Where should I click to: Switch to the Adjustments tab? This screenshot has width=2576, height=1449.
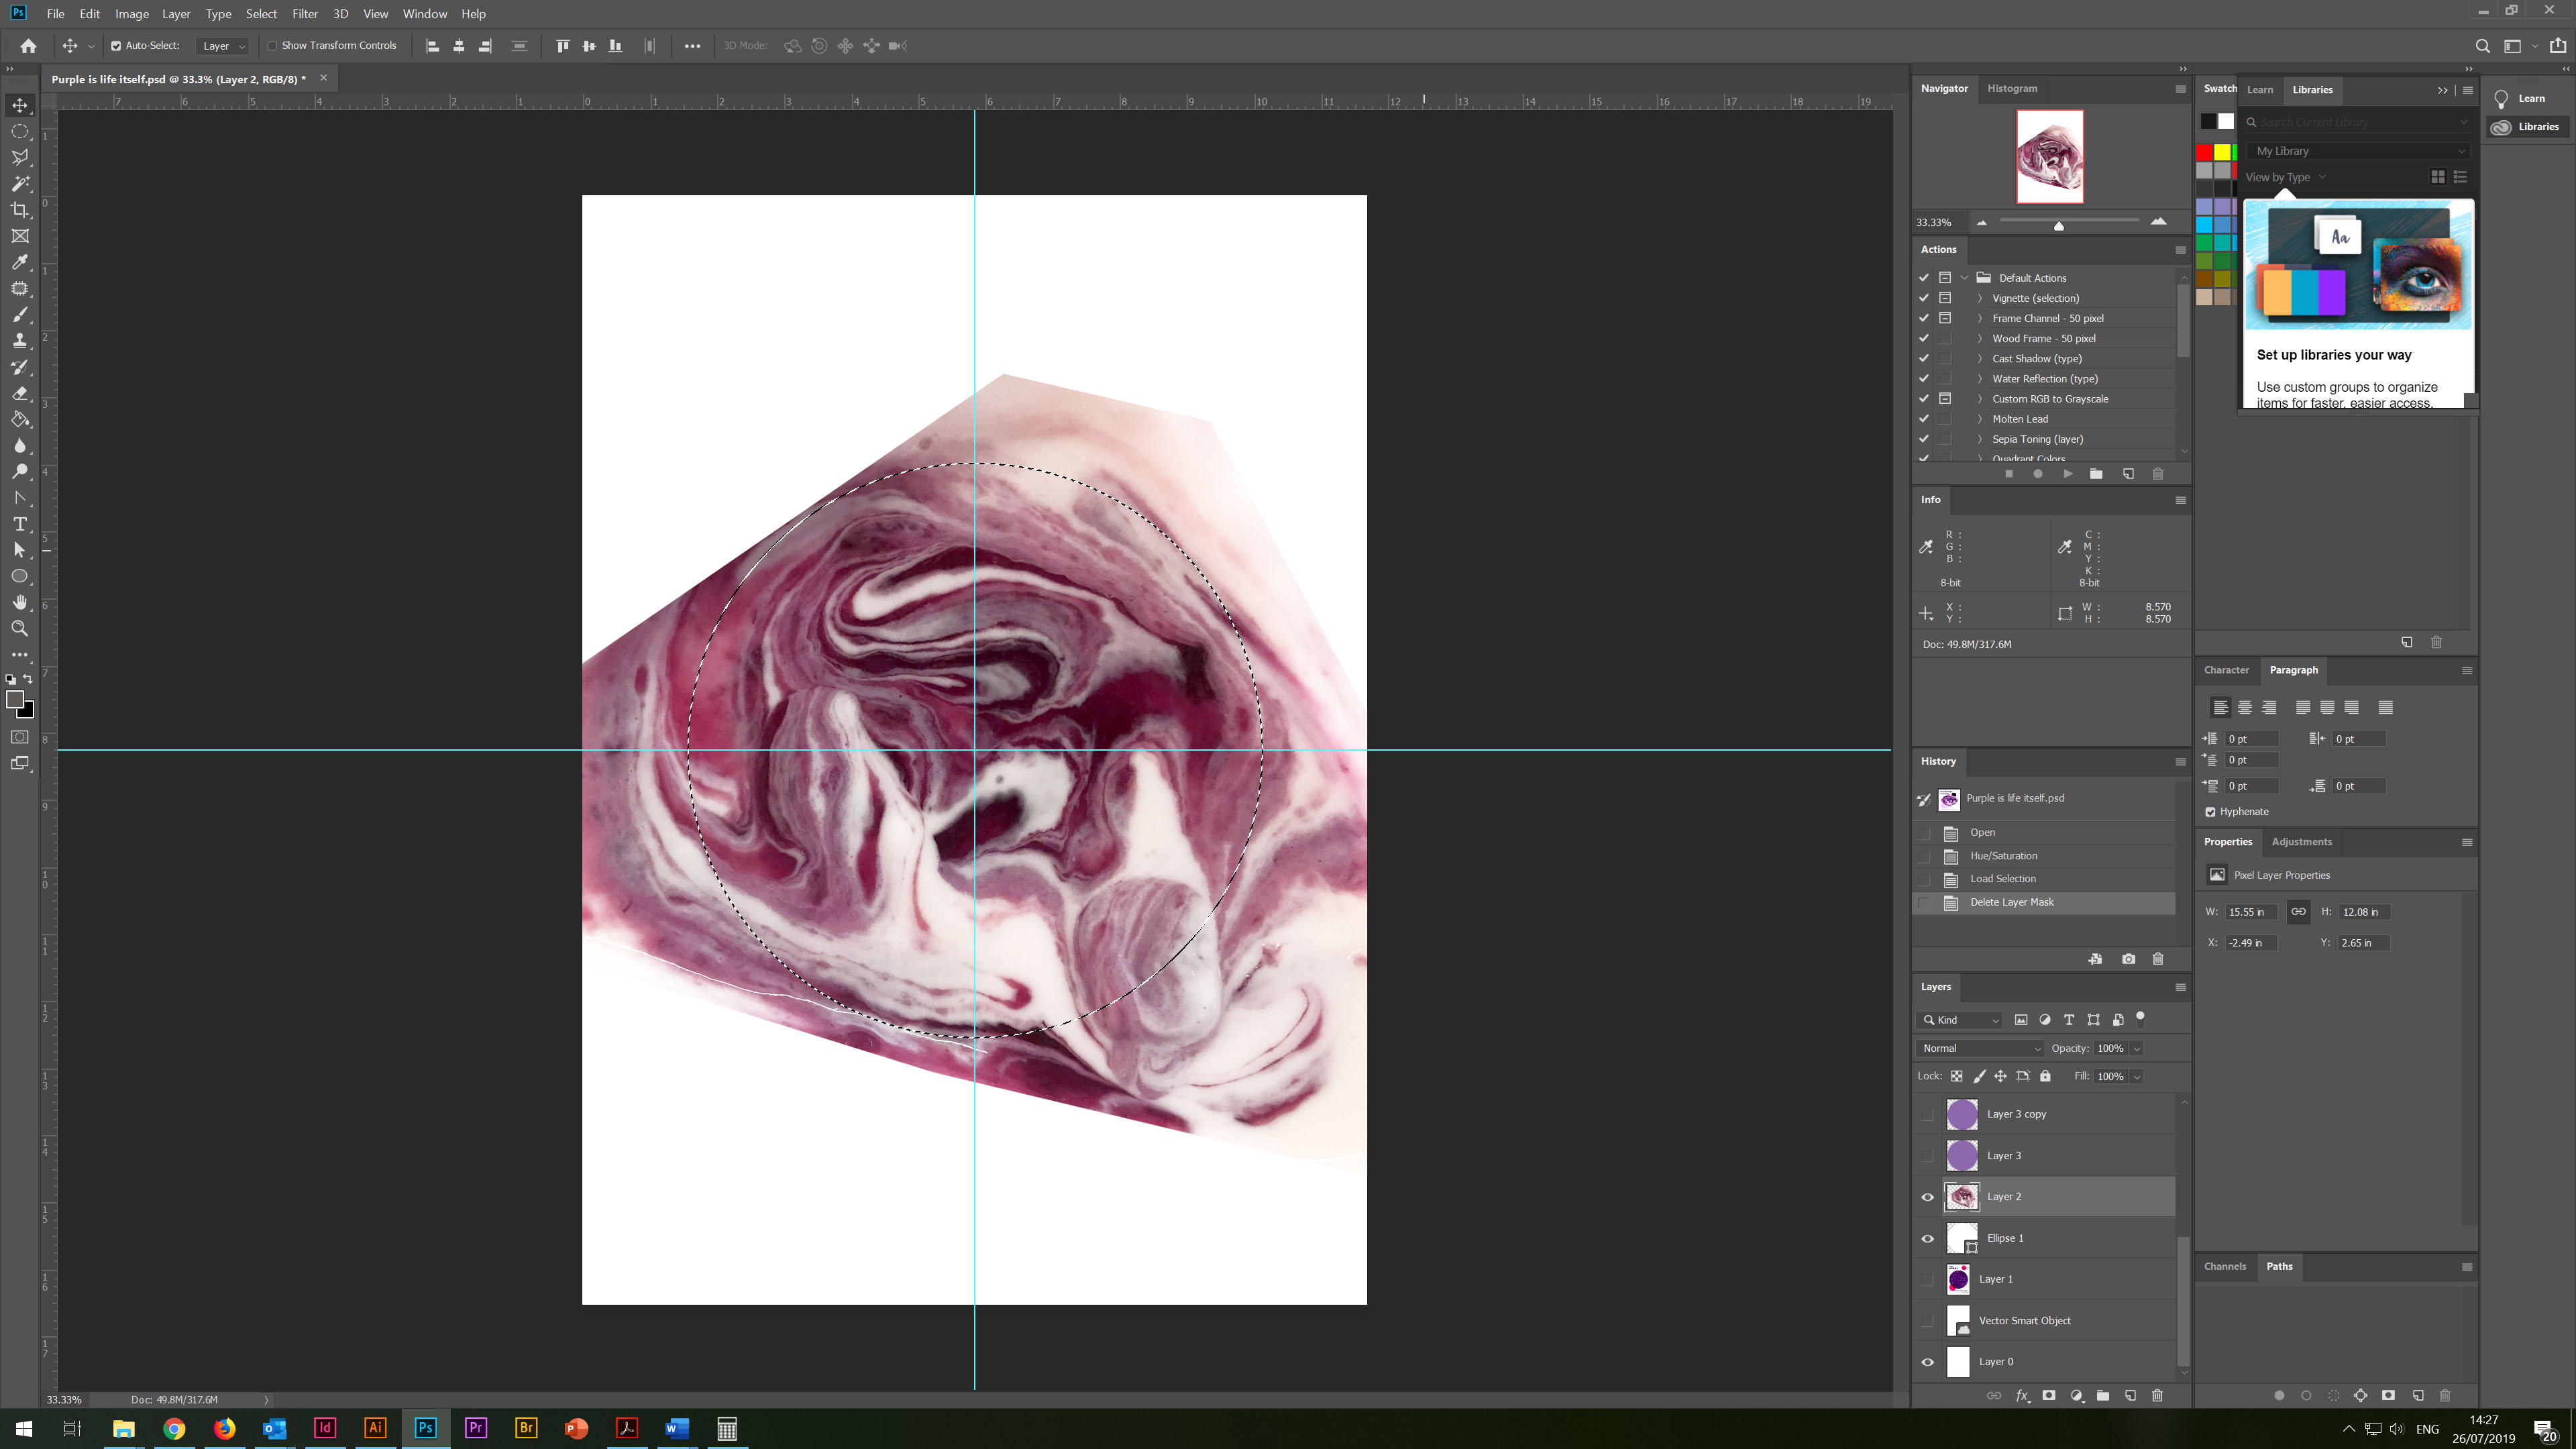2301,842
